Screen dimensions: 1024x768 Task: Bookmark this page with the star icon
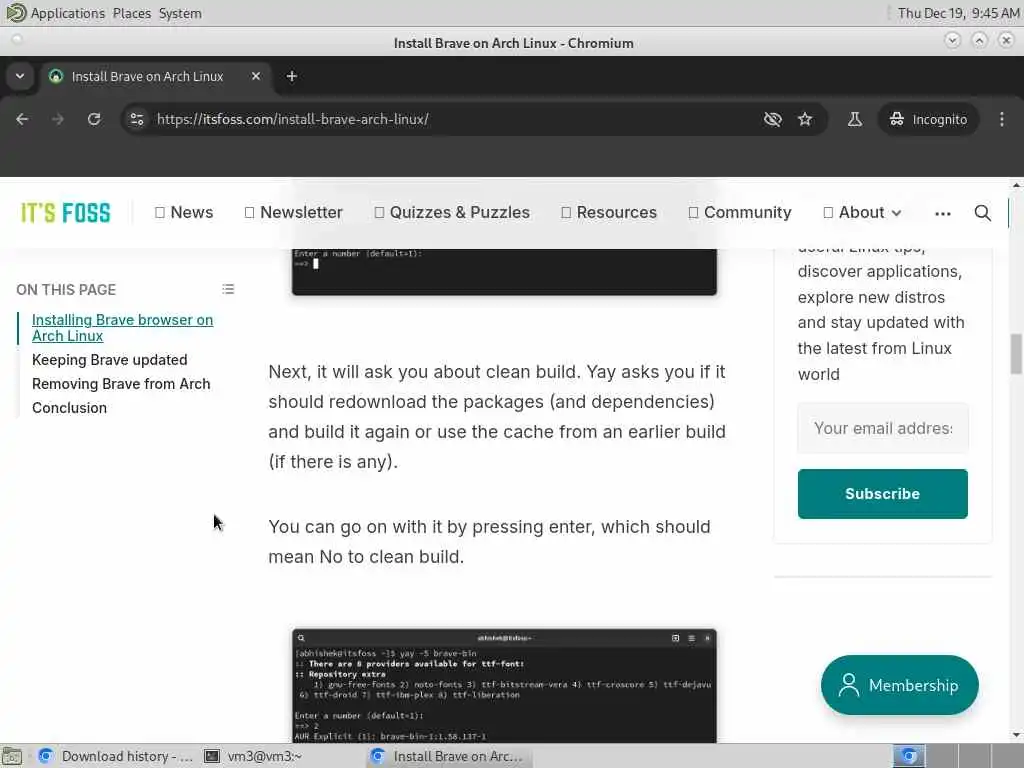point(805,119)
